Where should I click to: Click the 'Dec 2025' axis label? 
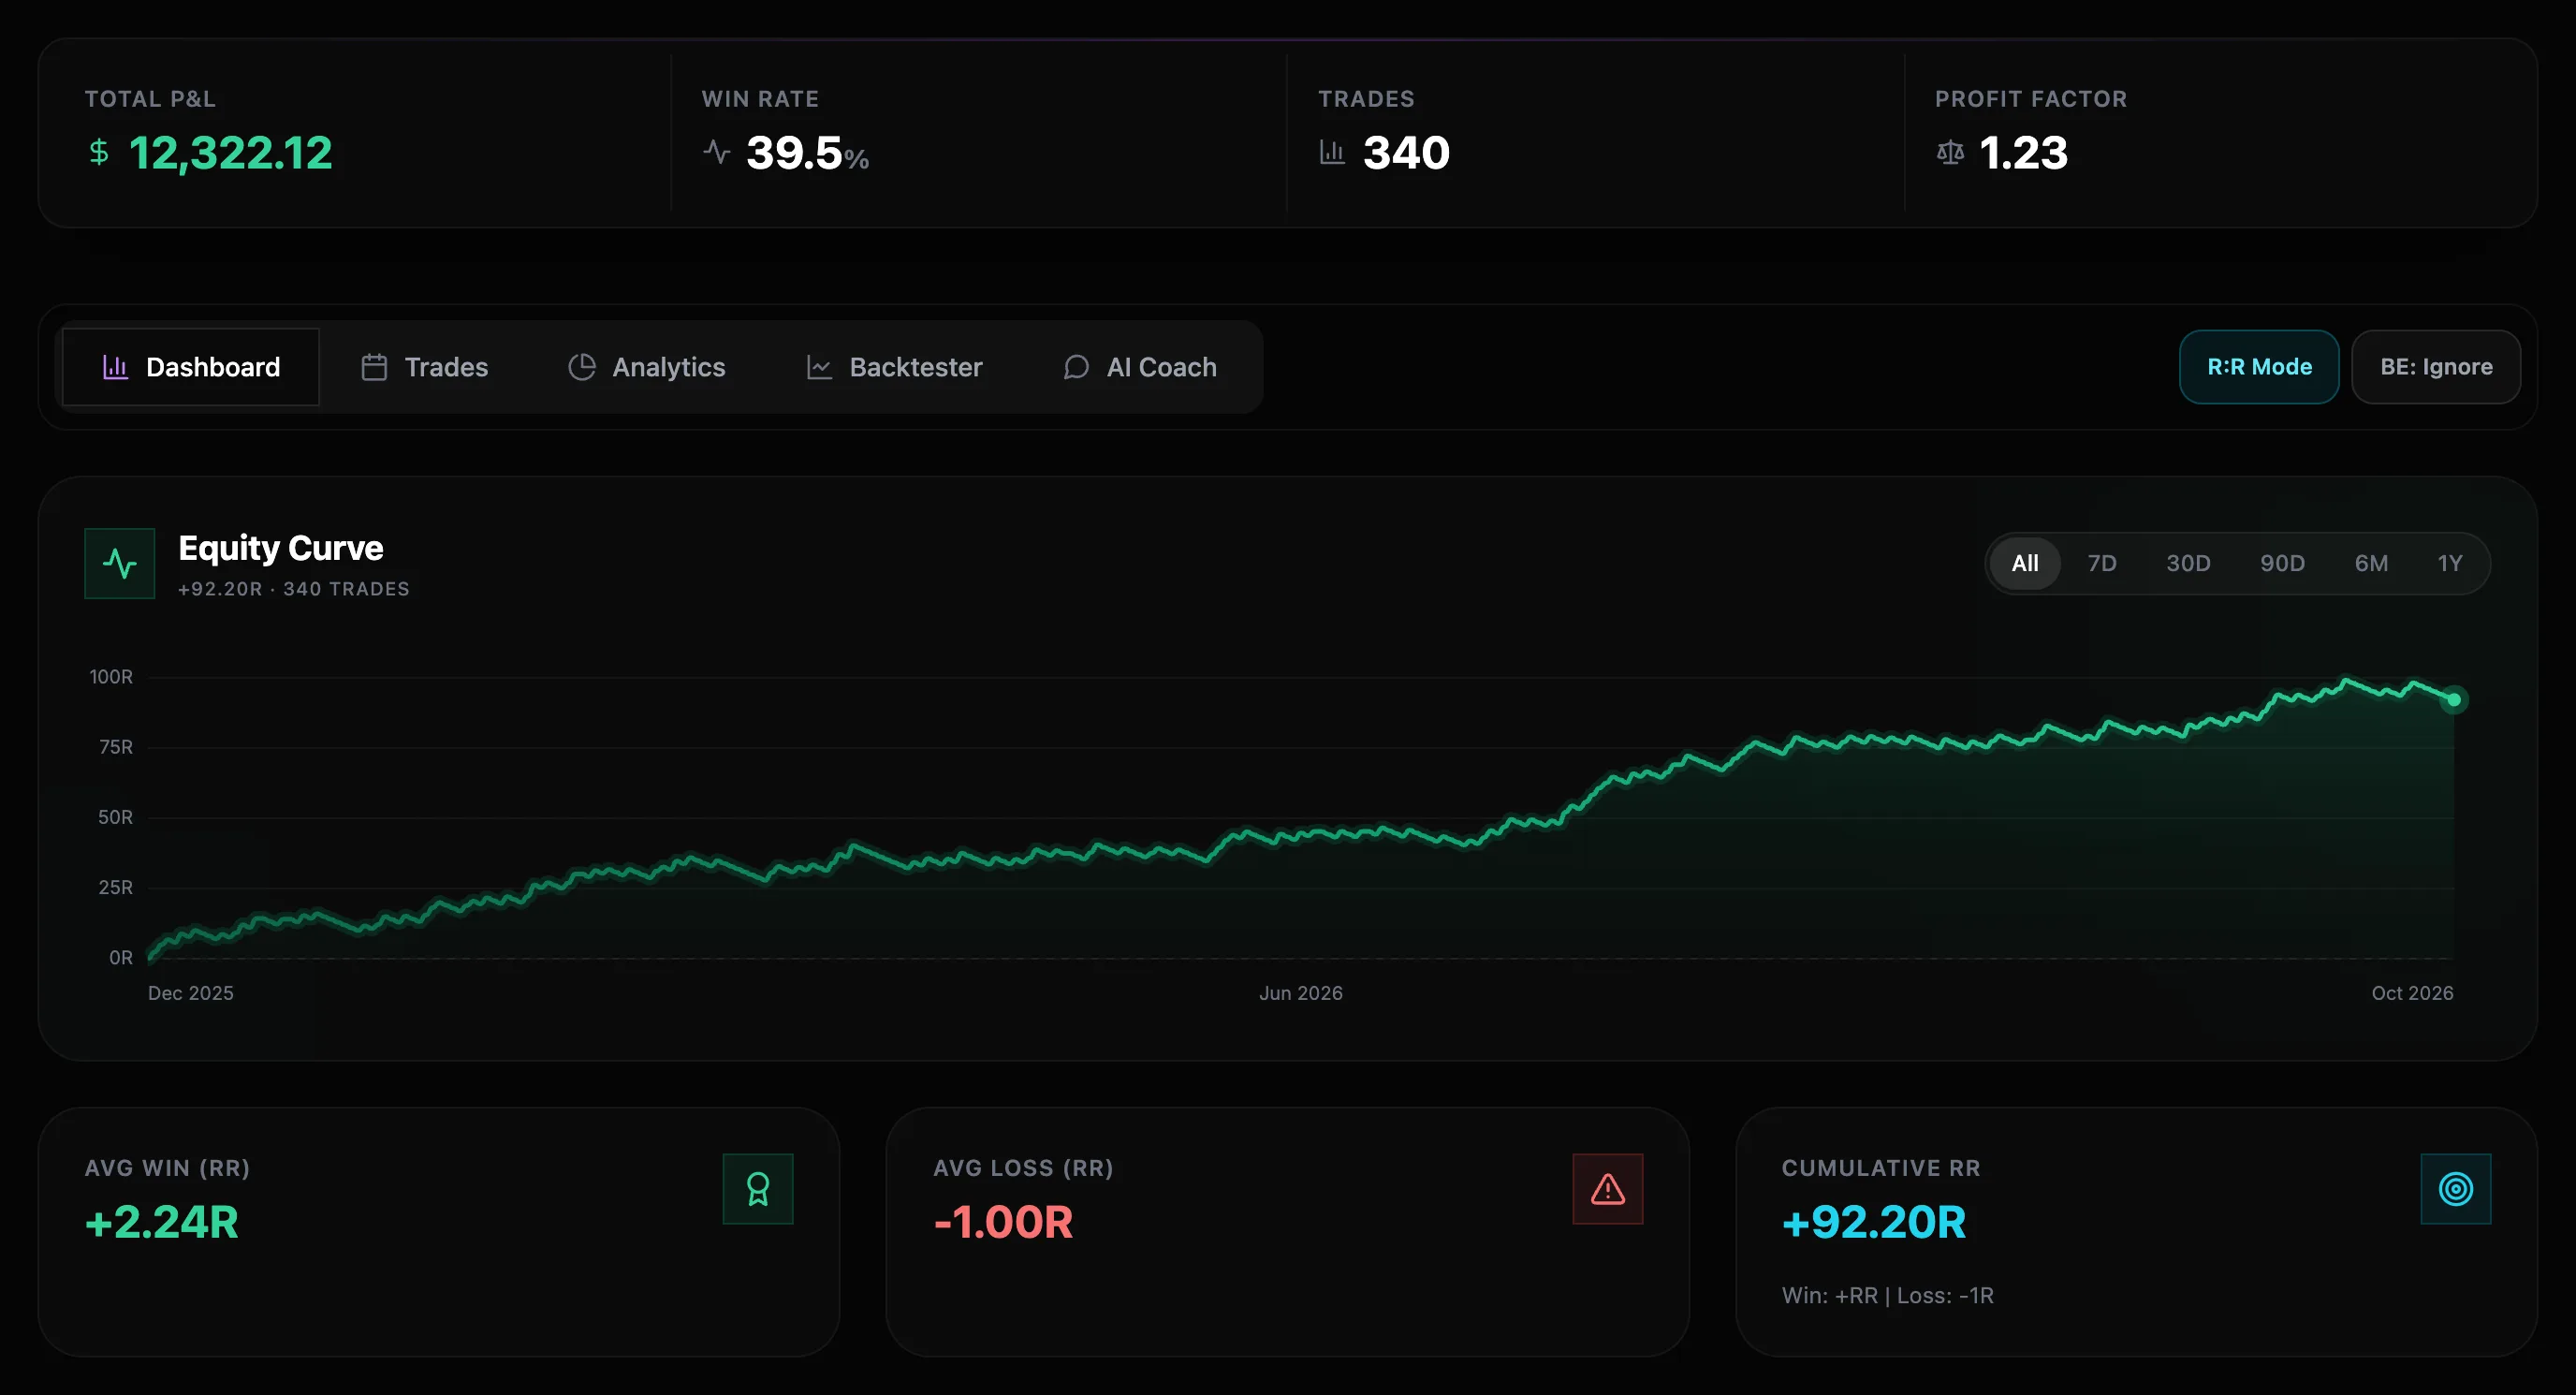(191, 993)
